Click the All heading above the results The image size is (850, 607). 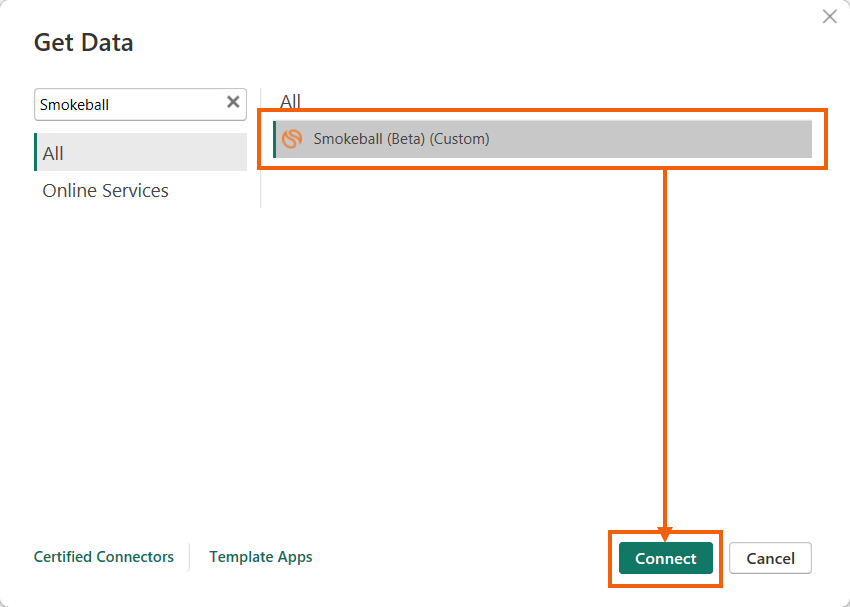coord(290,101)
